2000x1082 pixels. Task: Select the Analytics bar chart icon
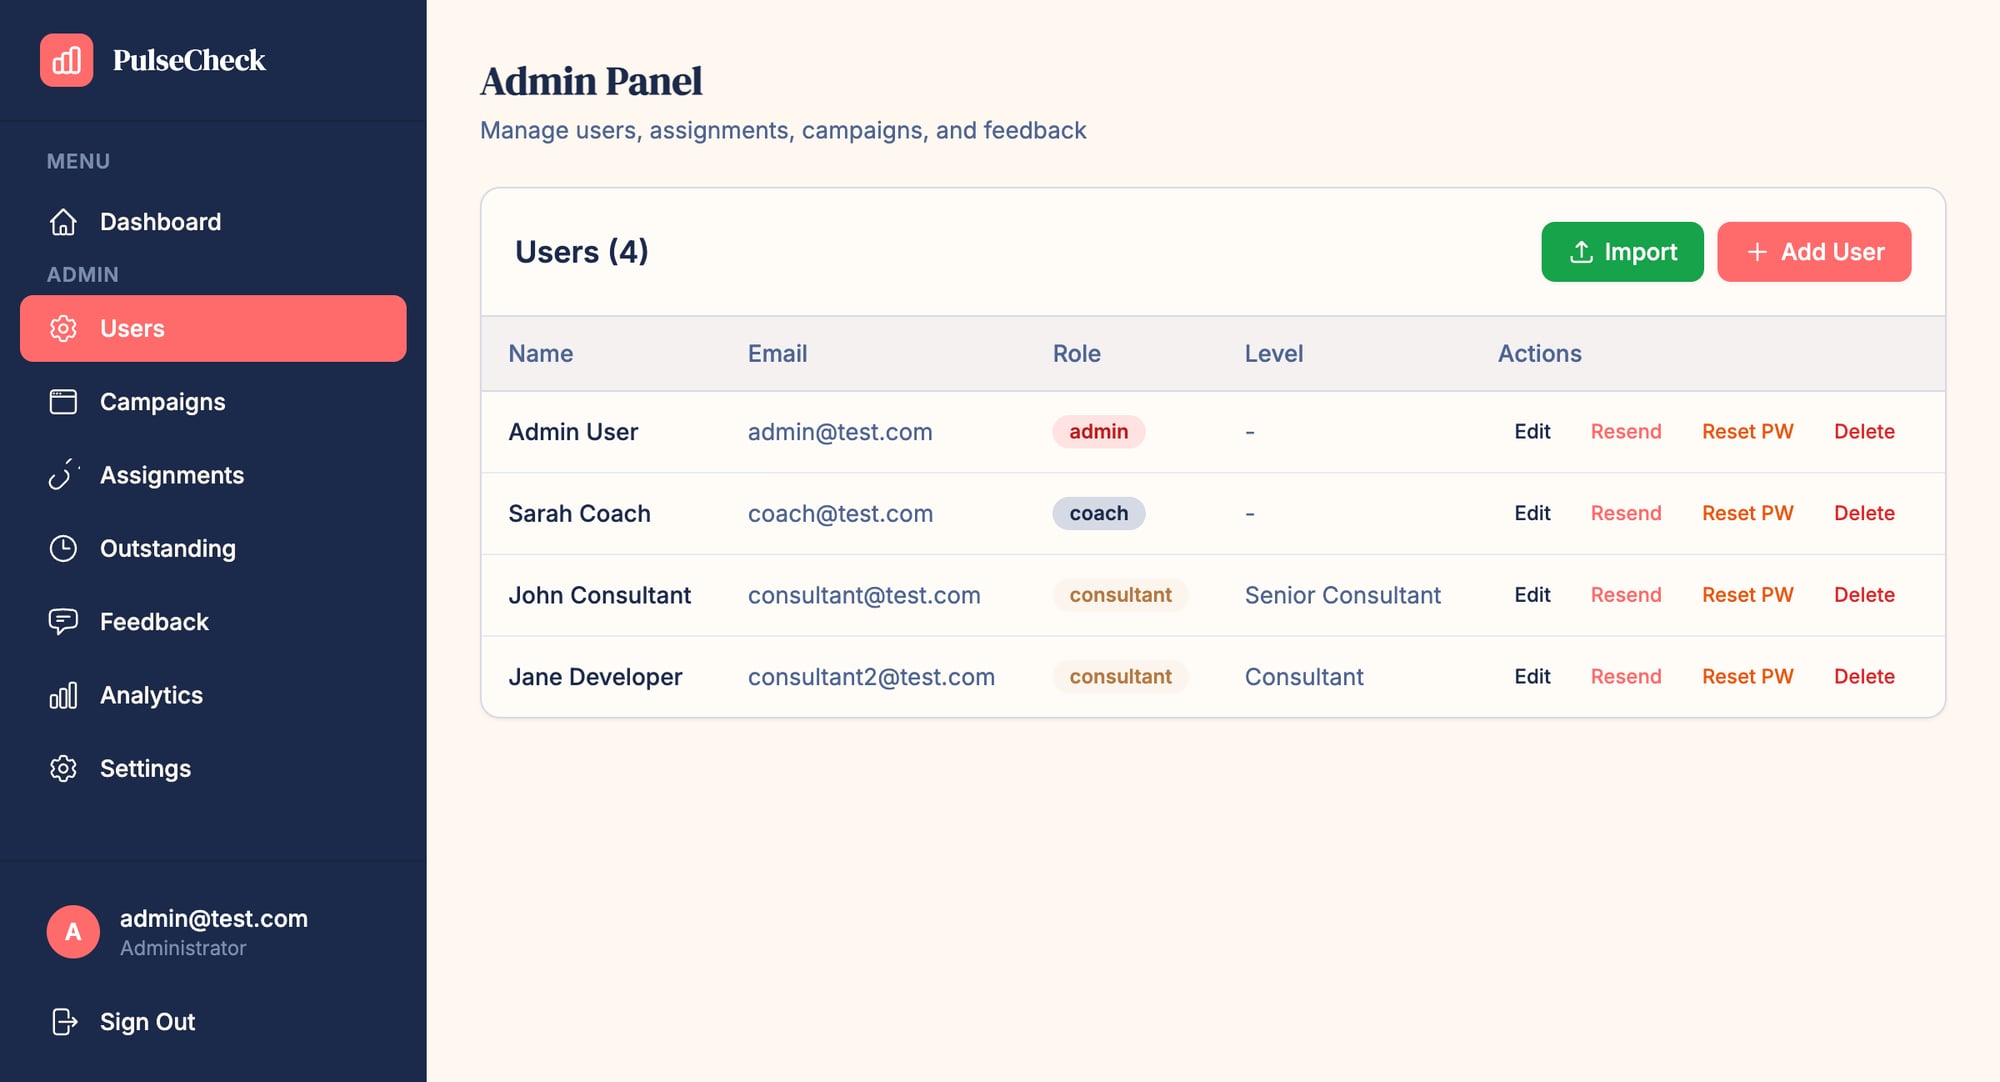pyautogui.click(x=63, y=695)
